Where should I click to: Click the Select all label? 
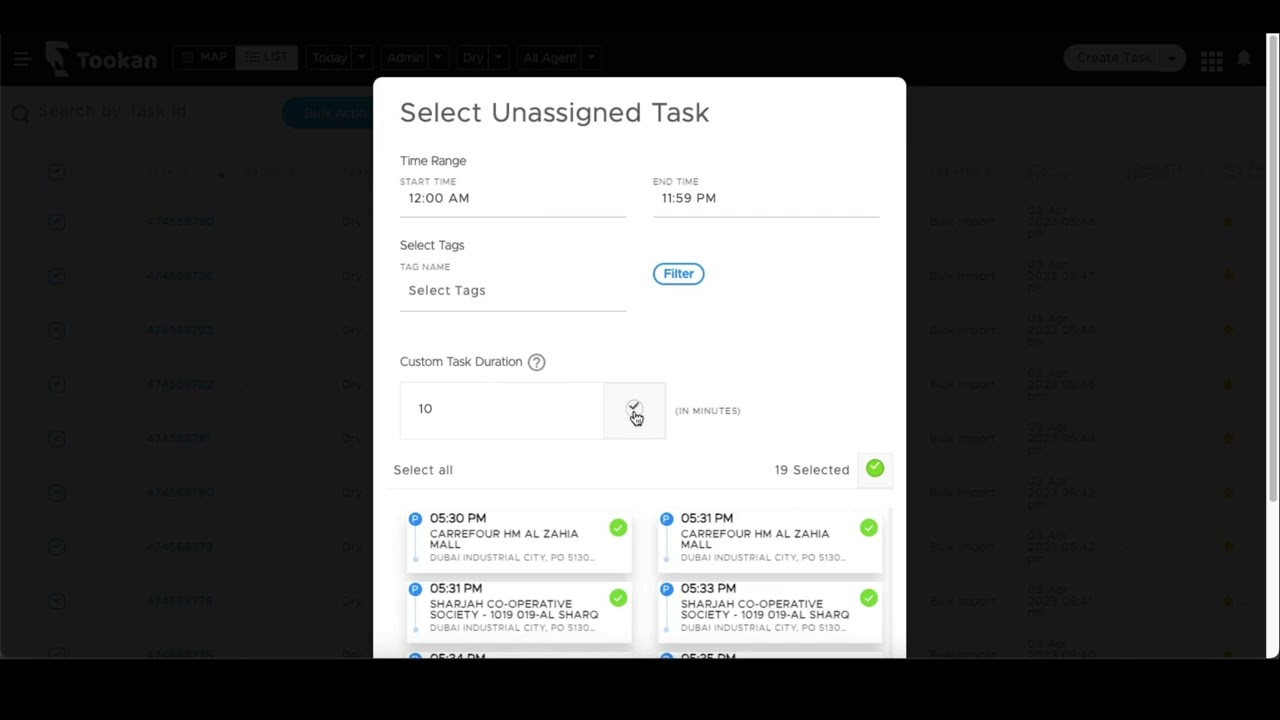pyautogui.click(x=423, y=470)
